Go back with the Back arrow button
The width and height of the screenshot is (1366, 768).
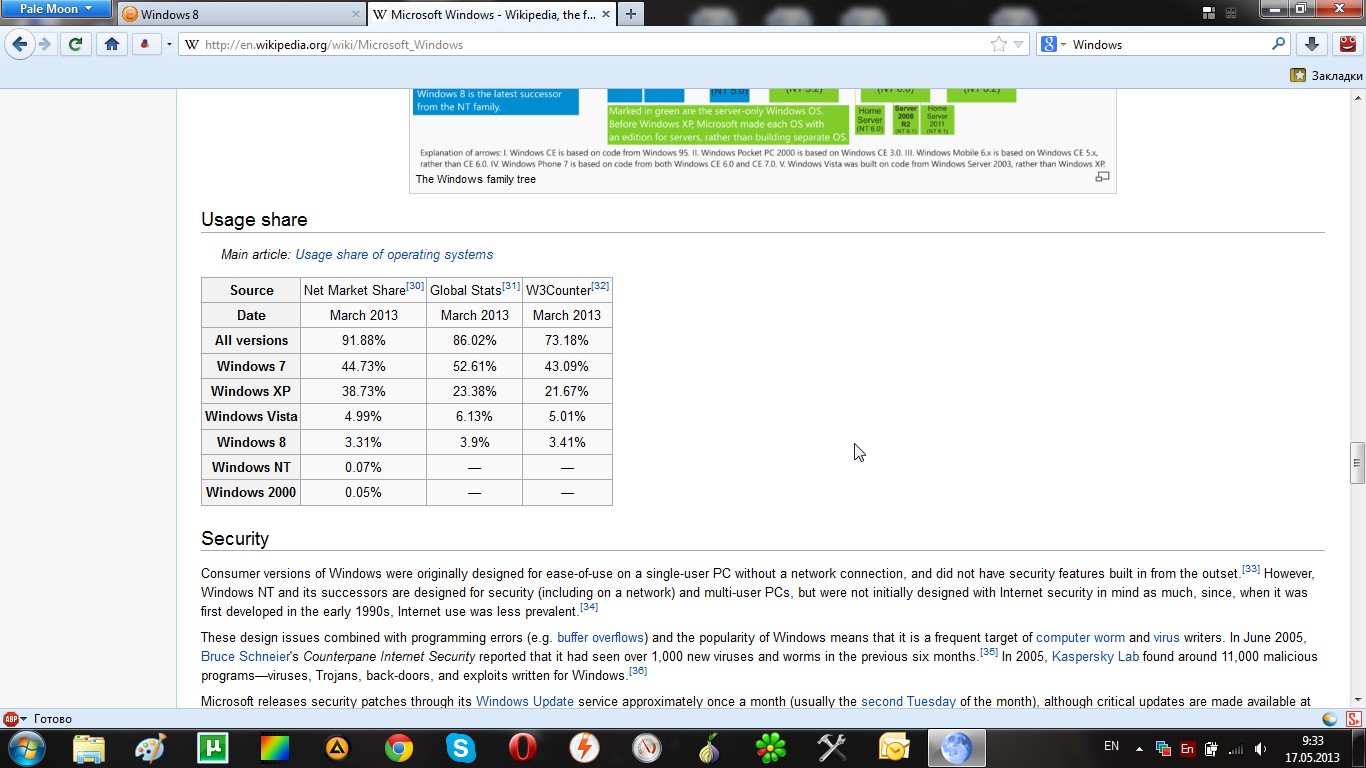(x=19, y=44)
